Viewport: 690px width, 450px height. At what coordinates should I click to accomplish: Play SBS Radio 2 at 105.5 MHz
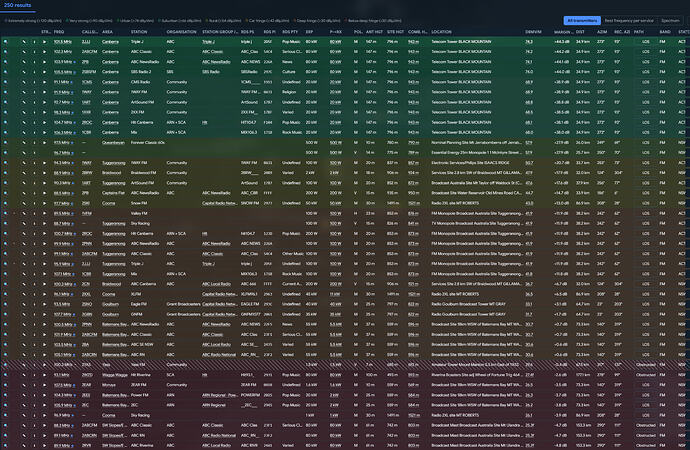[x=44, y=72]
